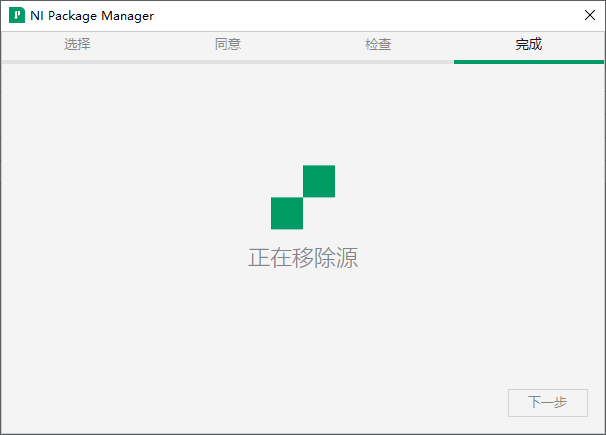
Task: Click the 正在移除源 status text
Action: pos(303,258)
